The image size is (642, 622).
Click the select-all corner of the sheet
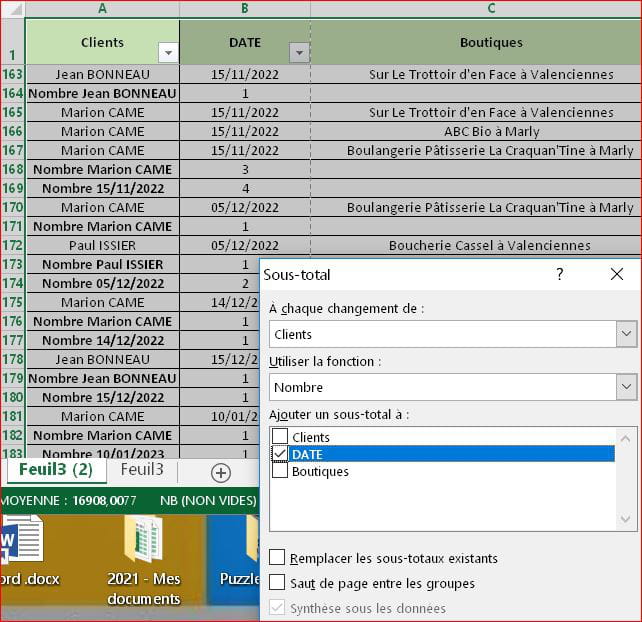tap(13, 9)
